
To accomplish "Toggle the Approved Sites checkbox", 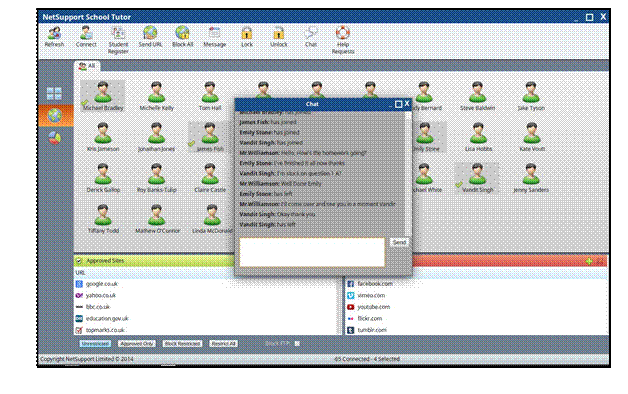I will (x=79, y=261).
